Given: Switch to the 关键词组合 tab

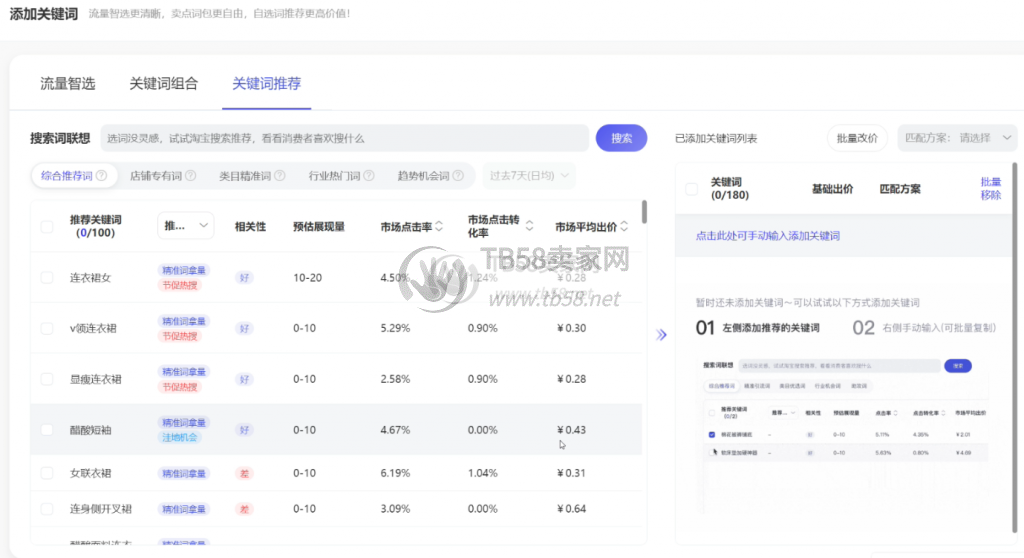Looking at the screenshot, I should (163, 84).
